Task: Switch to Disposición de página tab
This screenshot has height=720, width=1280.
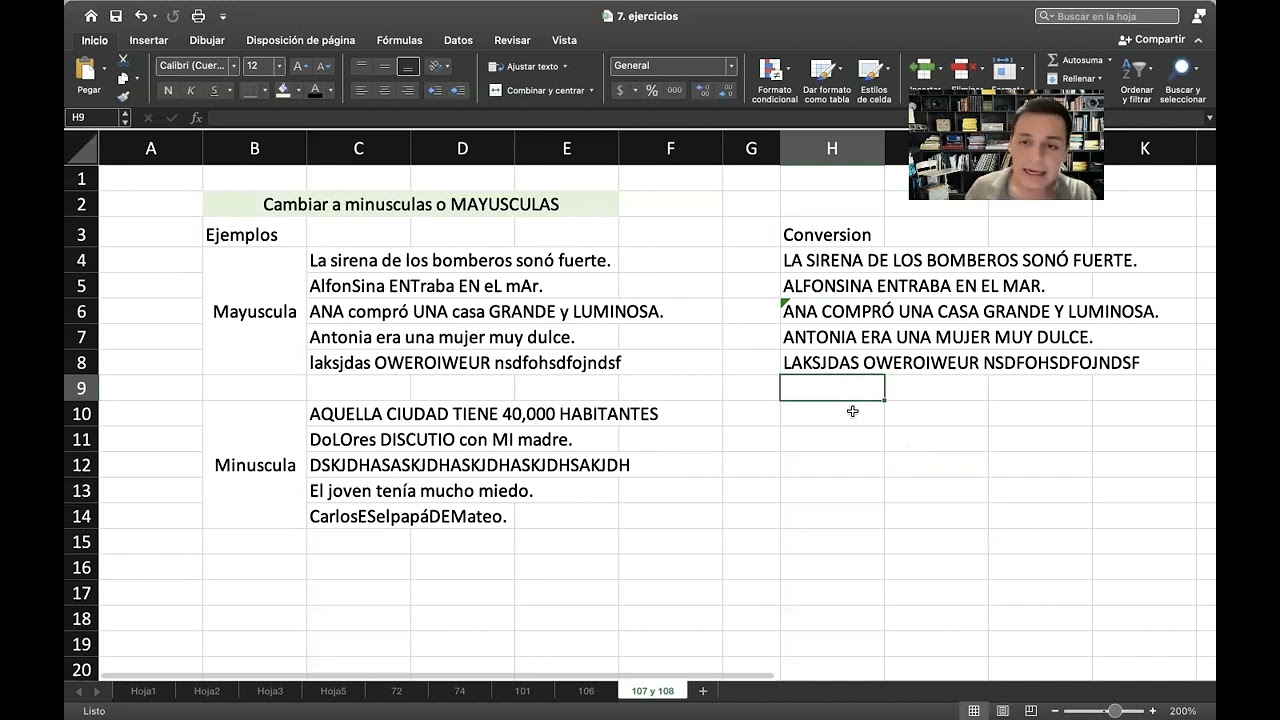Action: (x=301, y=40)
